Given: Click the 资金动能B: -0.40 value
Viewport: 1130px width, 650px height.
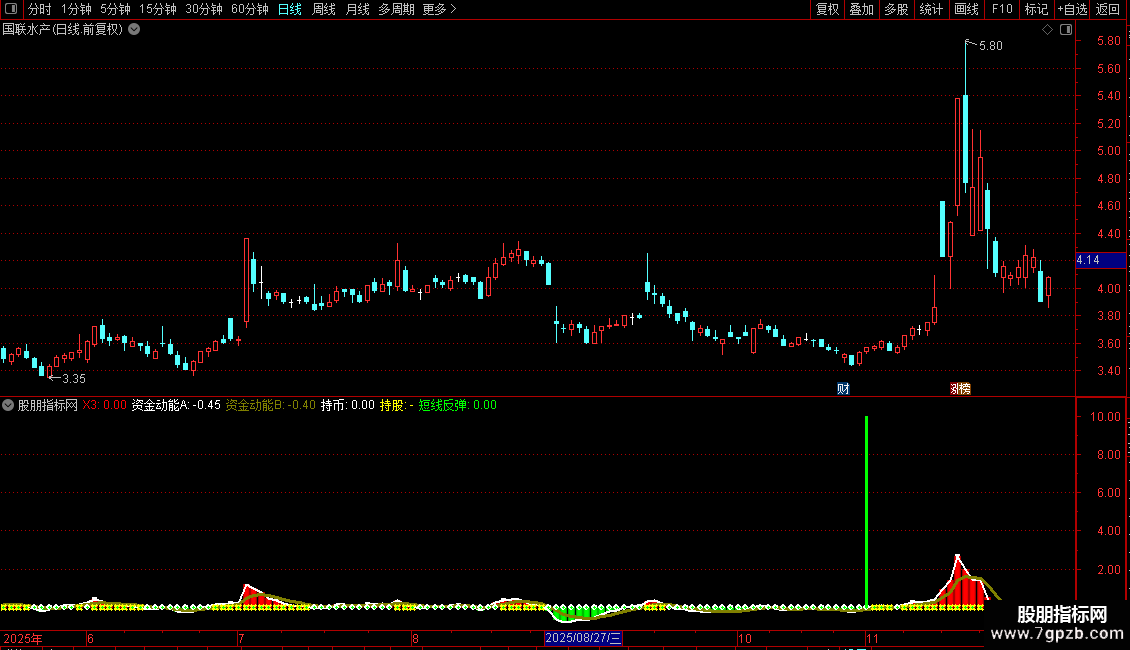Looking at the screenshot, I should tap(271, 405).
